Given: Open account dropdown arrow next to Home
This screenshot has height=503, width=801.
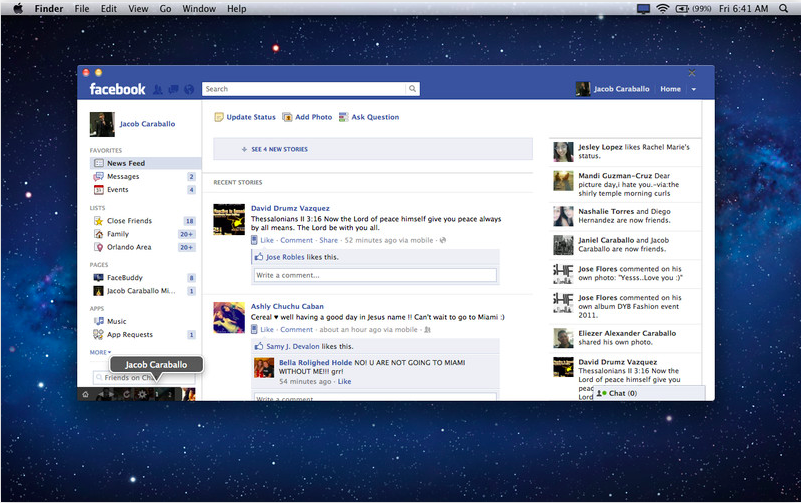Looking at the screenshot, I should pyautogui.click(x=694, y=89).
